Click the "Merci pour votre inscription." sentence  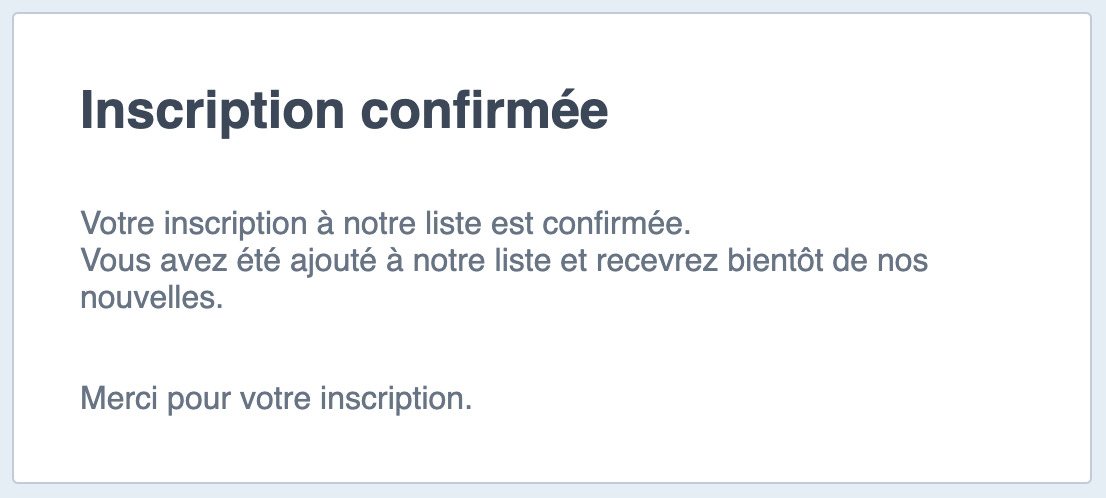pos(276,399)
